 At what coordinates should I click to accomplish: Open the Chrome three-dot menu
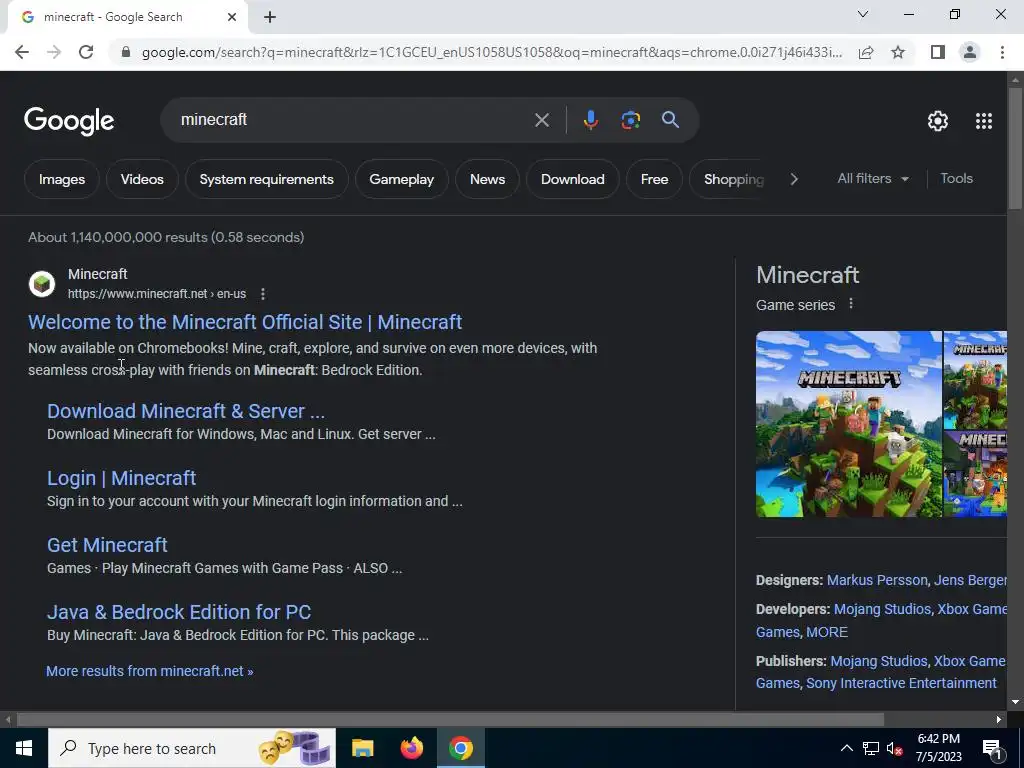1002,52
